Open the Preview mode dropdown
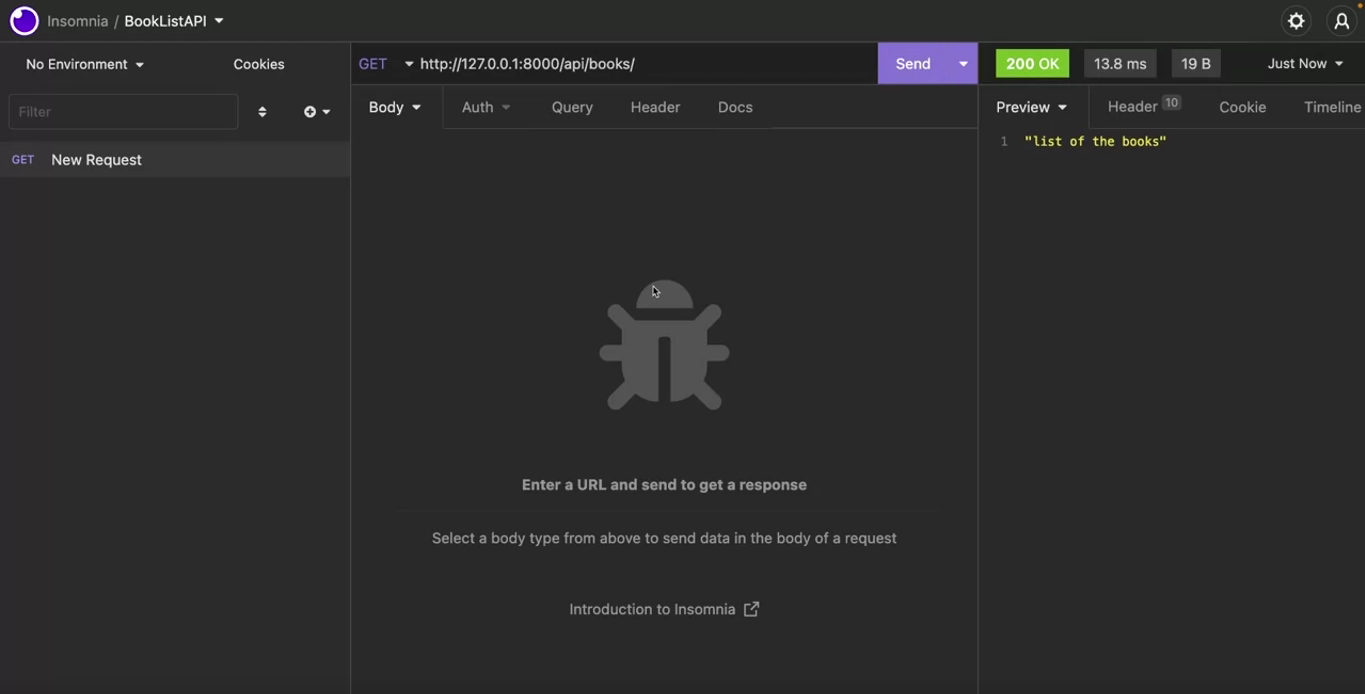The height and width of the screenshot is (694, 1365). click(x=1031, y=107)
